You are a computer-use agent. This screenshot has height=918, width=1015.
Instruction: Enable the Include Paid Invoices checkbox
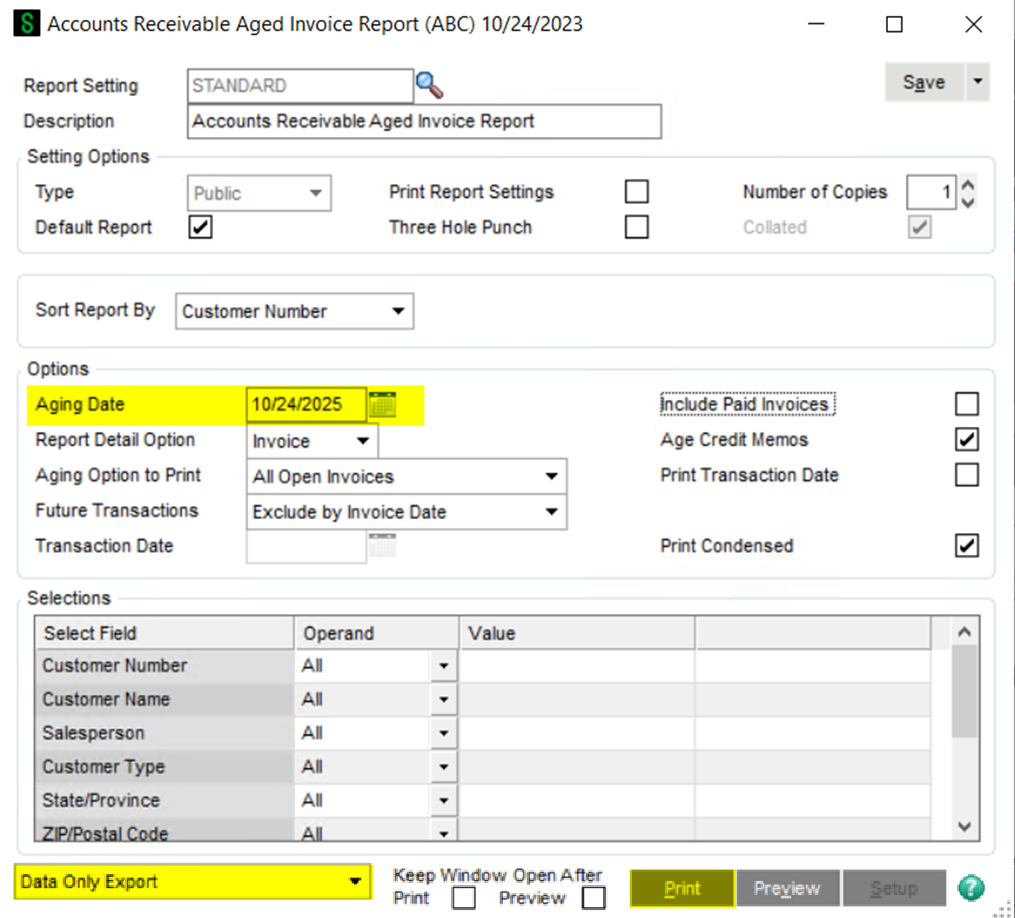(966, 403)
